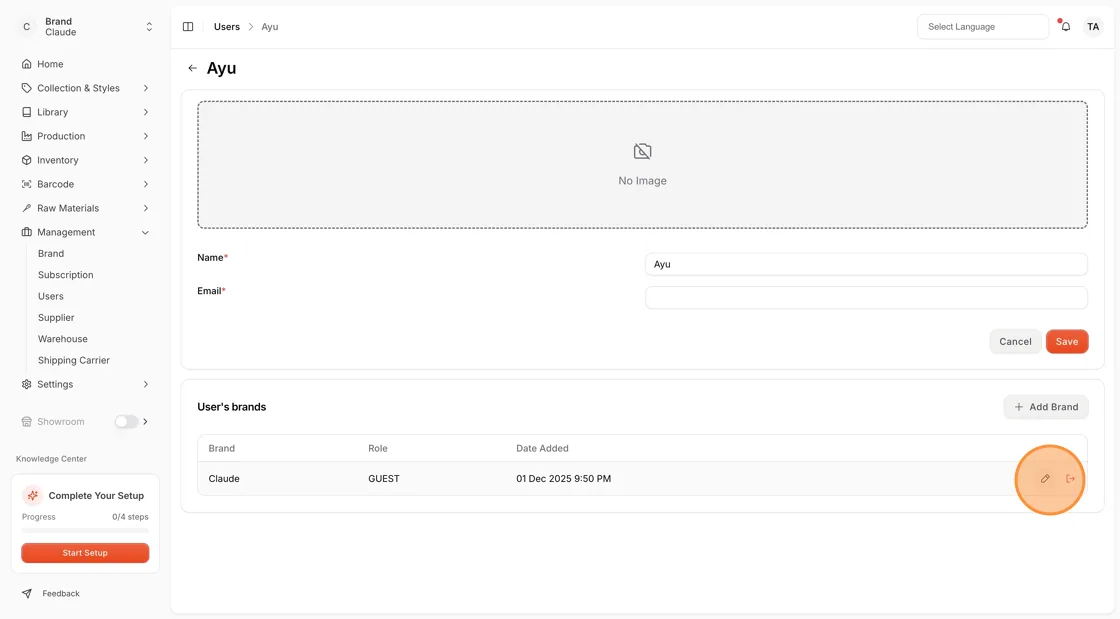Click the Home house icon
The width and height of the screenshot is (1120, 619).
[26, 64]
